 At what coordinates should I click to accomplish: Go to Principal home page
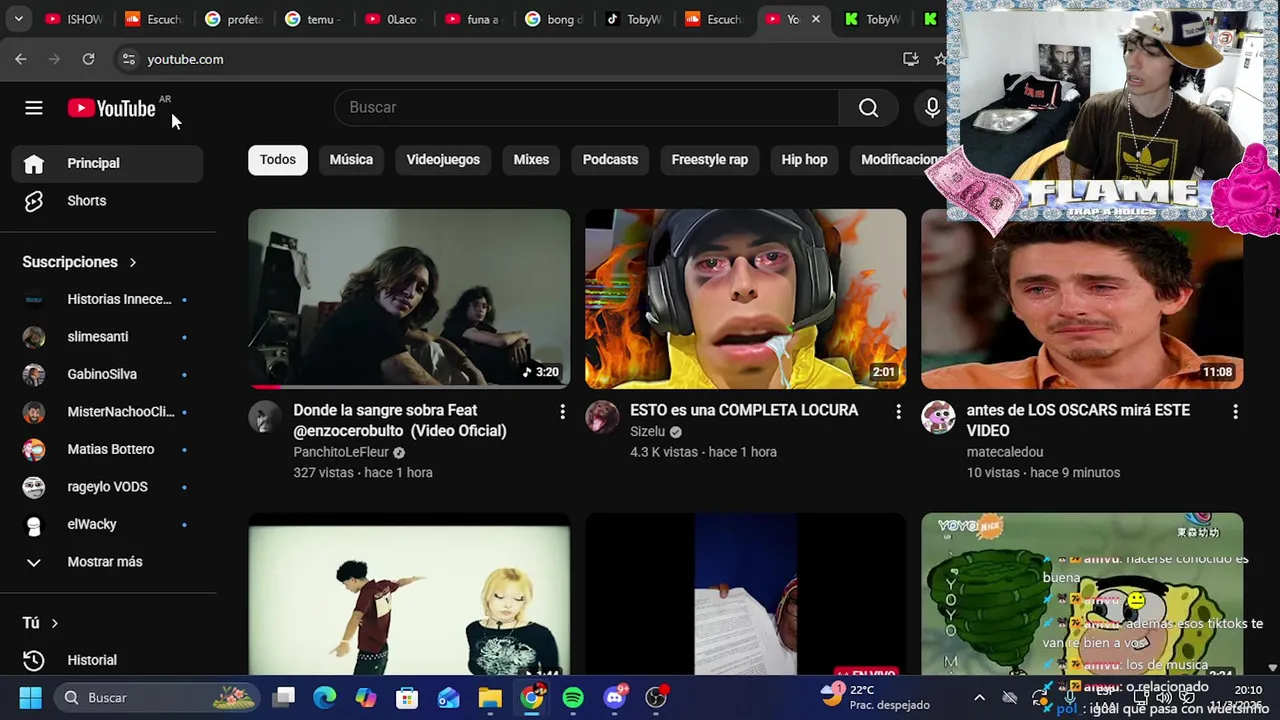(107, 163)
